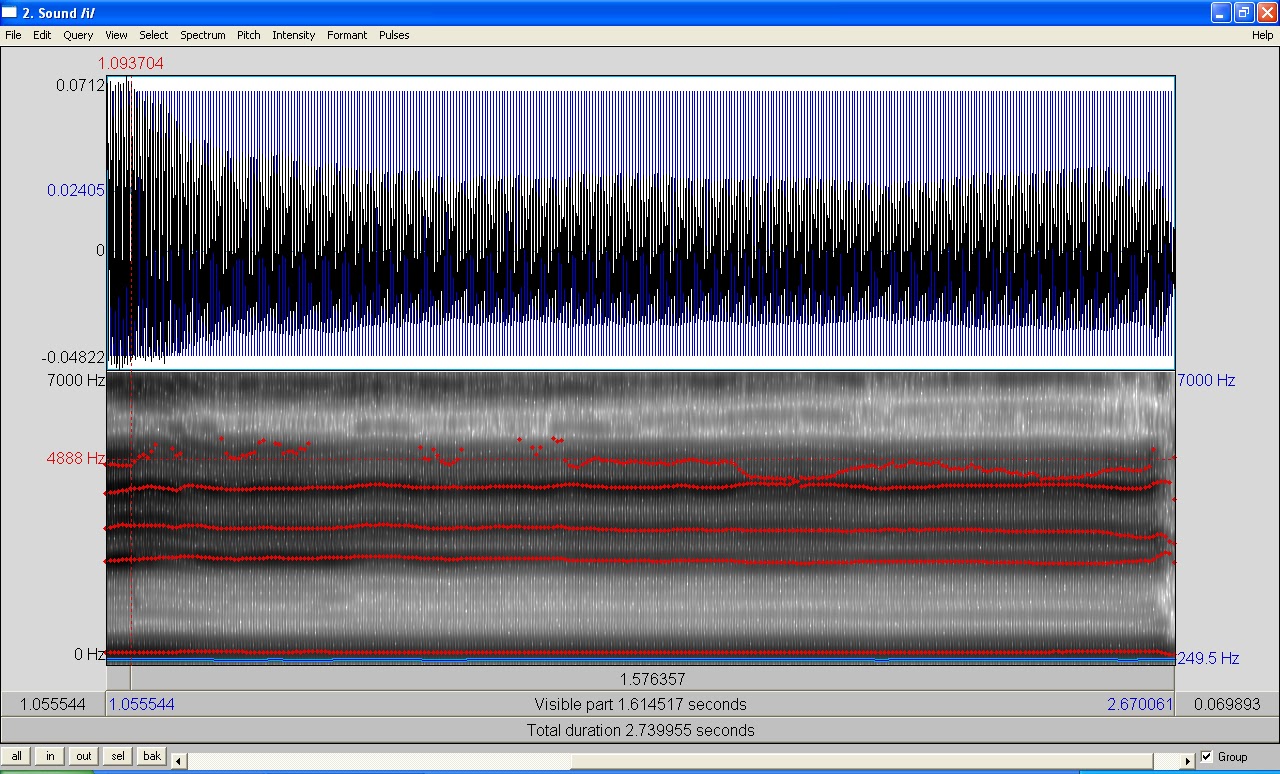Play the visible part 1.614517 seconds bar
1280x774 pixels.
tap(640, 704)
